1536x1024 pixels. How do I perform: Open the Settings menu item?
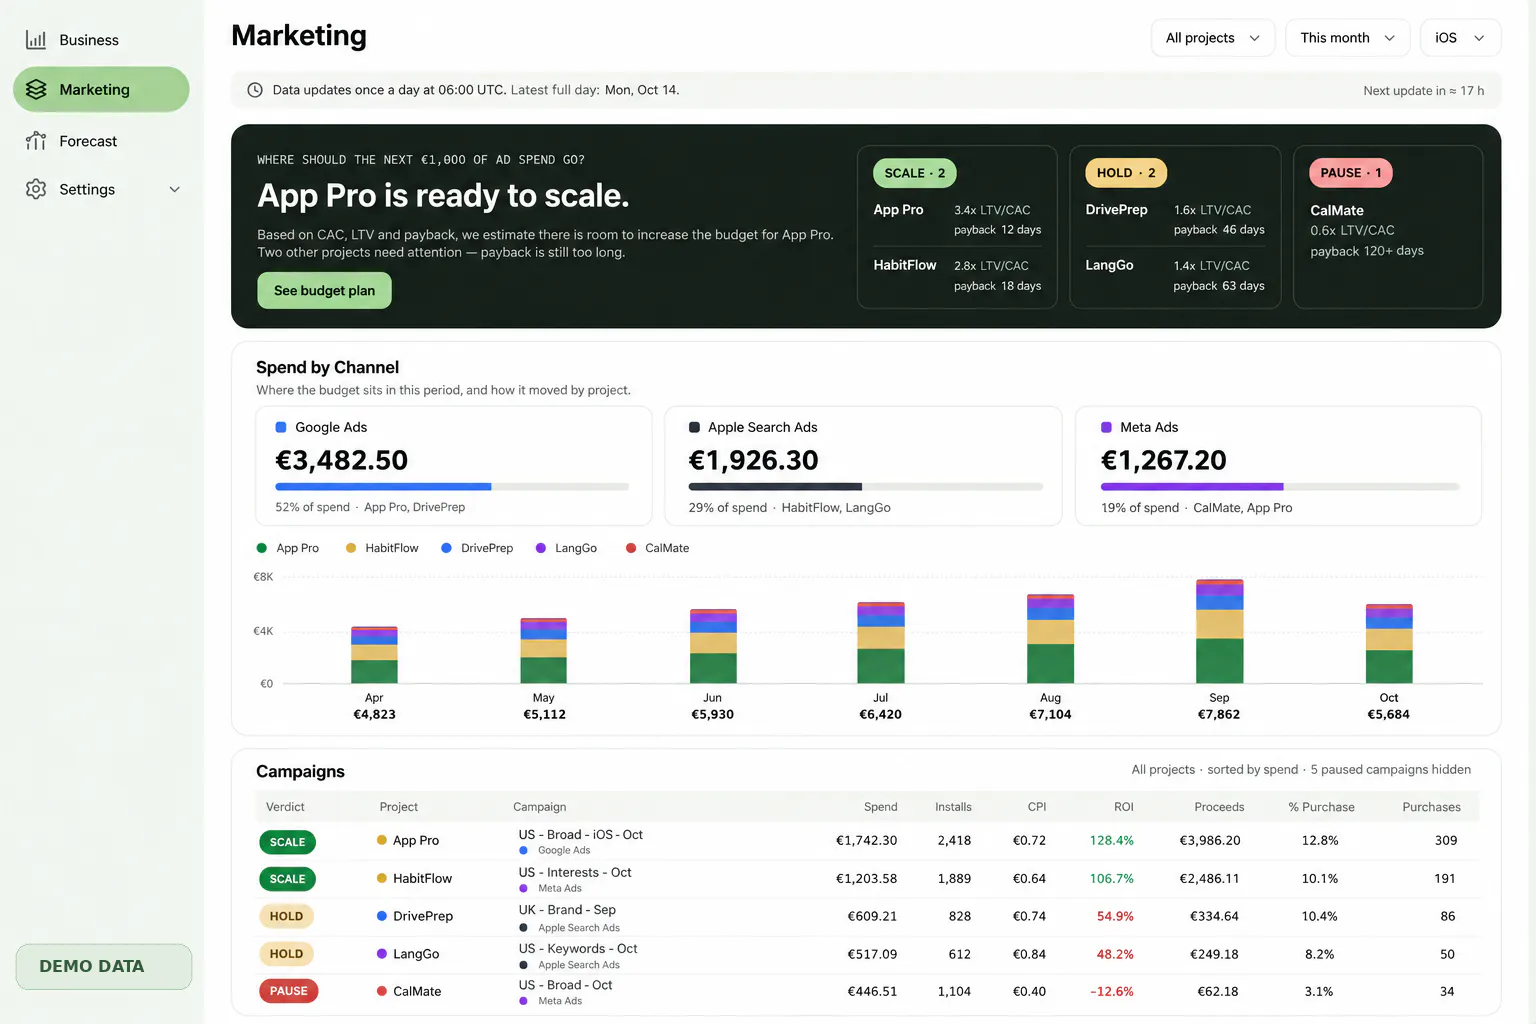(x=101, y=189)
